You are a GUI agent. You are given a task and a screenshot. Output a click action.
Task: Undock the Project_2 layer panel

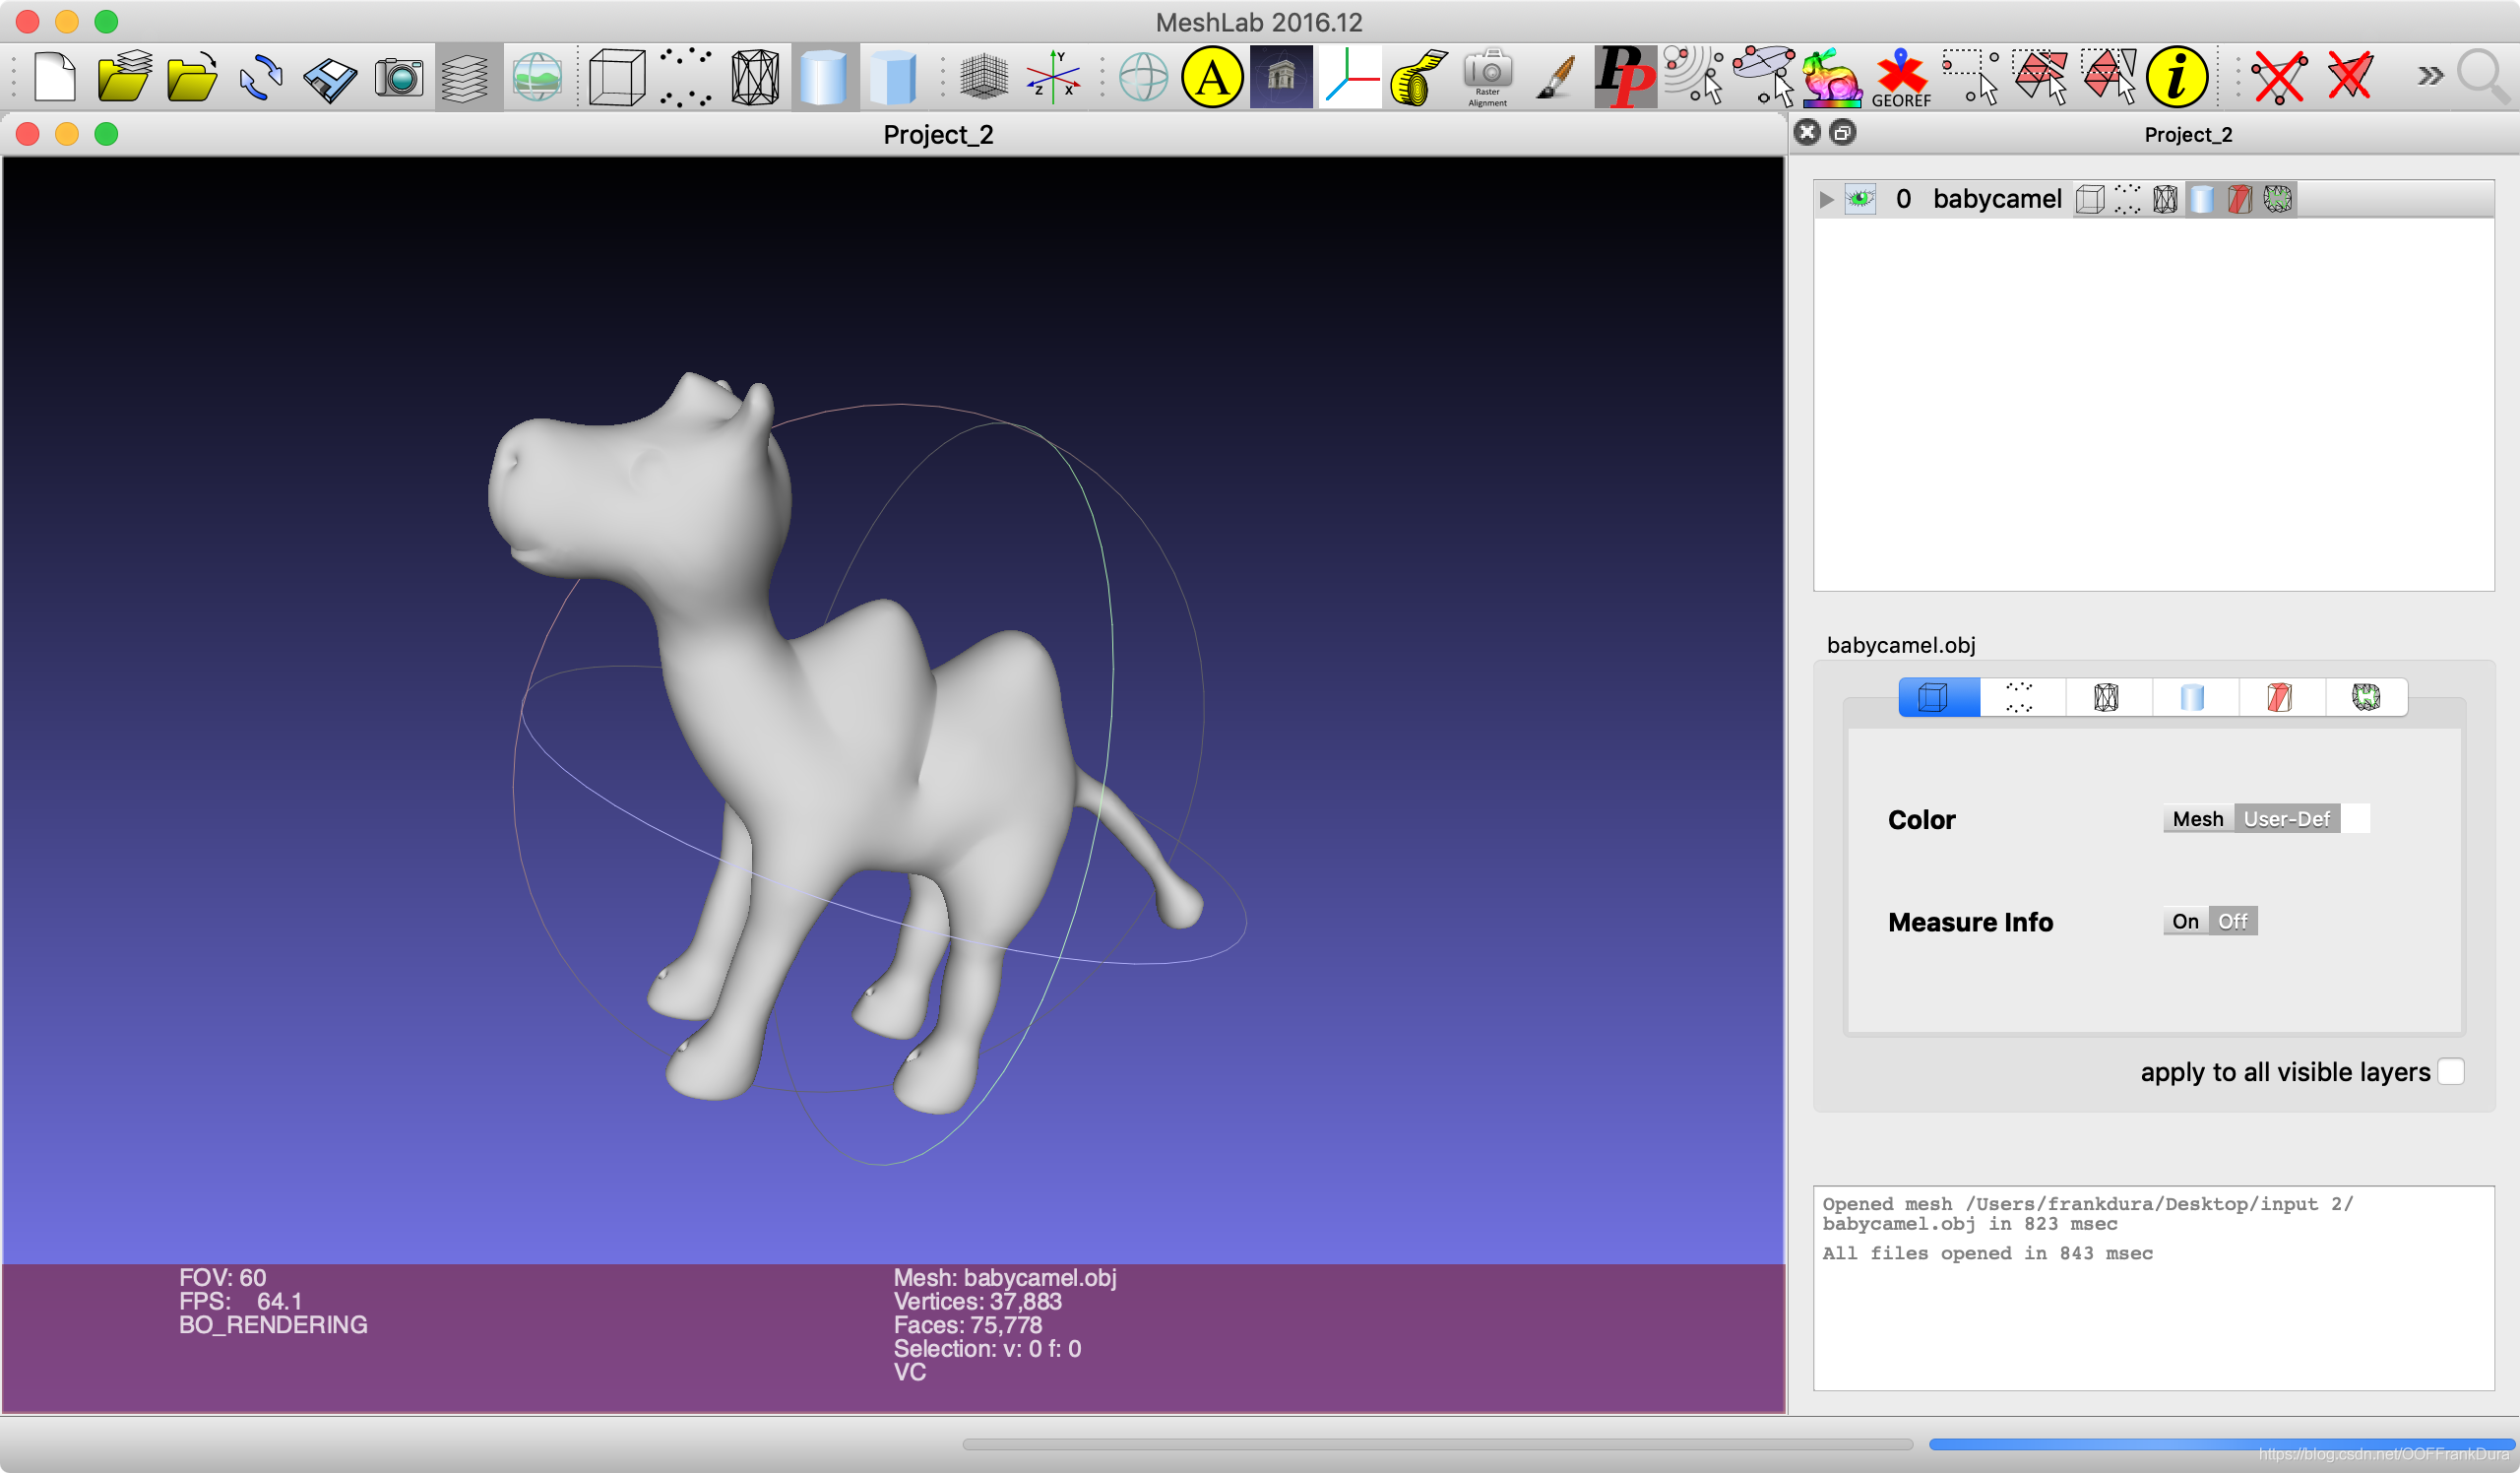[x=1843, y=133]
